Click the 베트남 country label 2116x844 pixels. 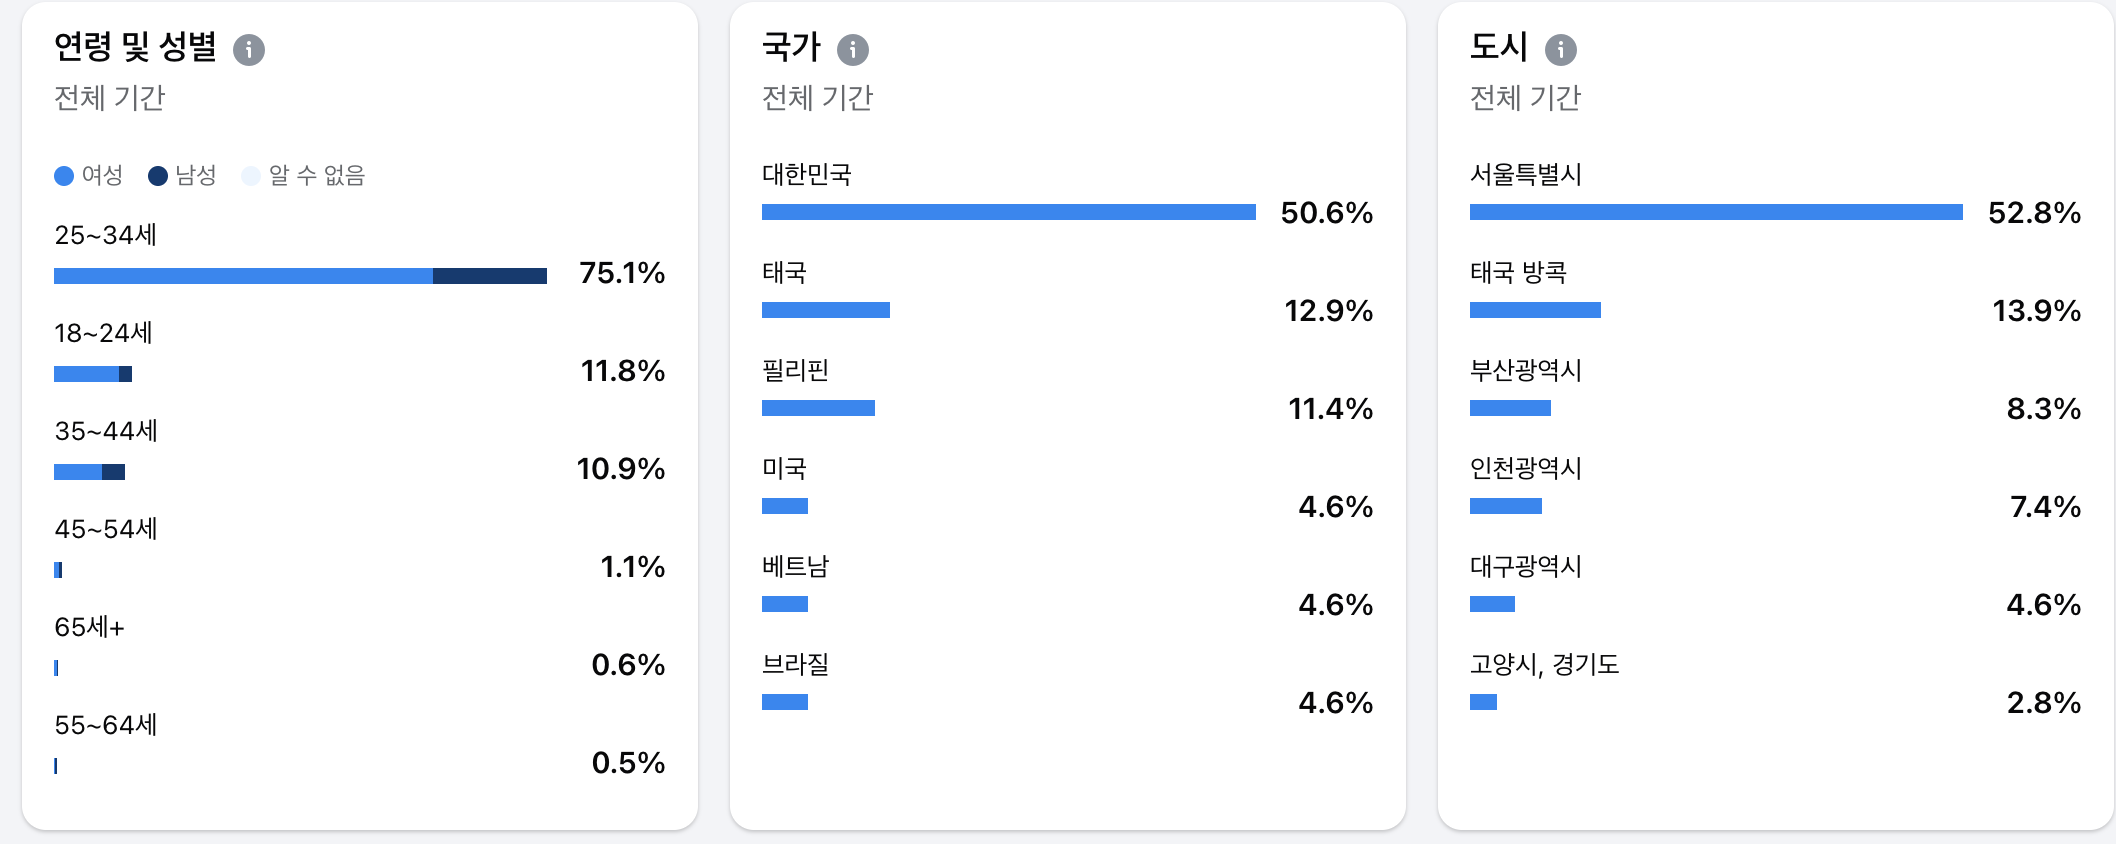pos(796,566)
